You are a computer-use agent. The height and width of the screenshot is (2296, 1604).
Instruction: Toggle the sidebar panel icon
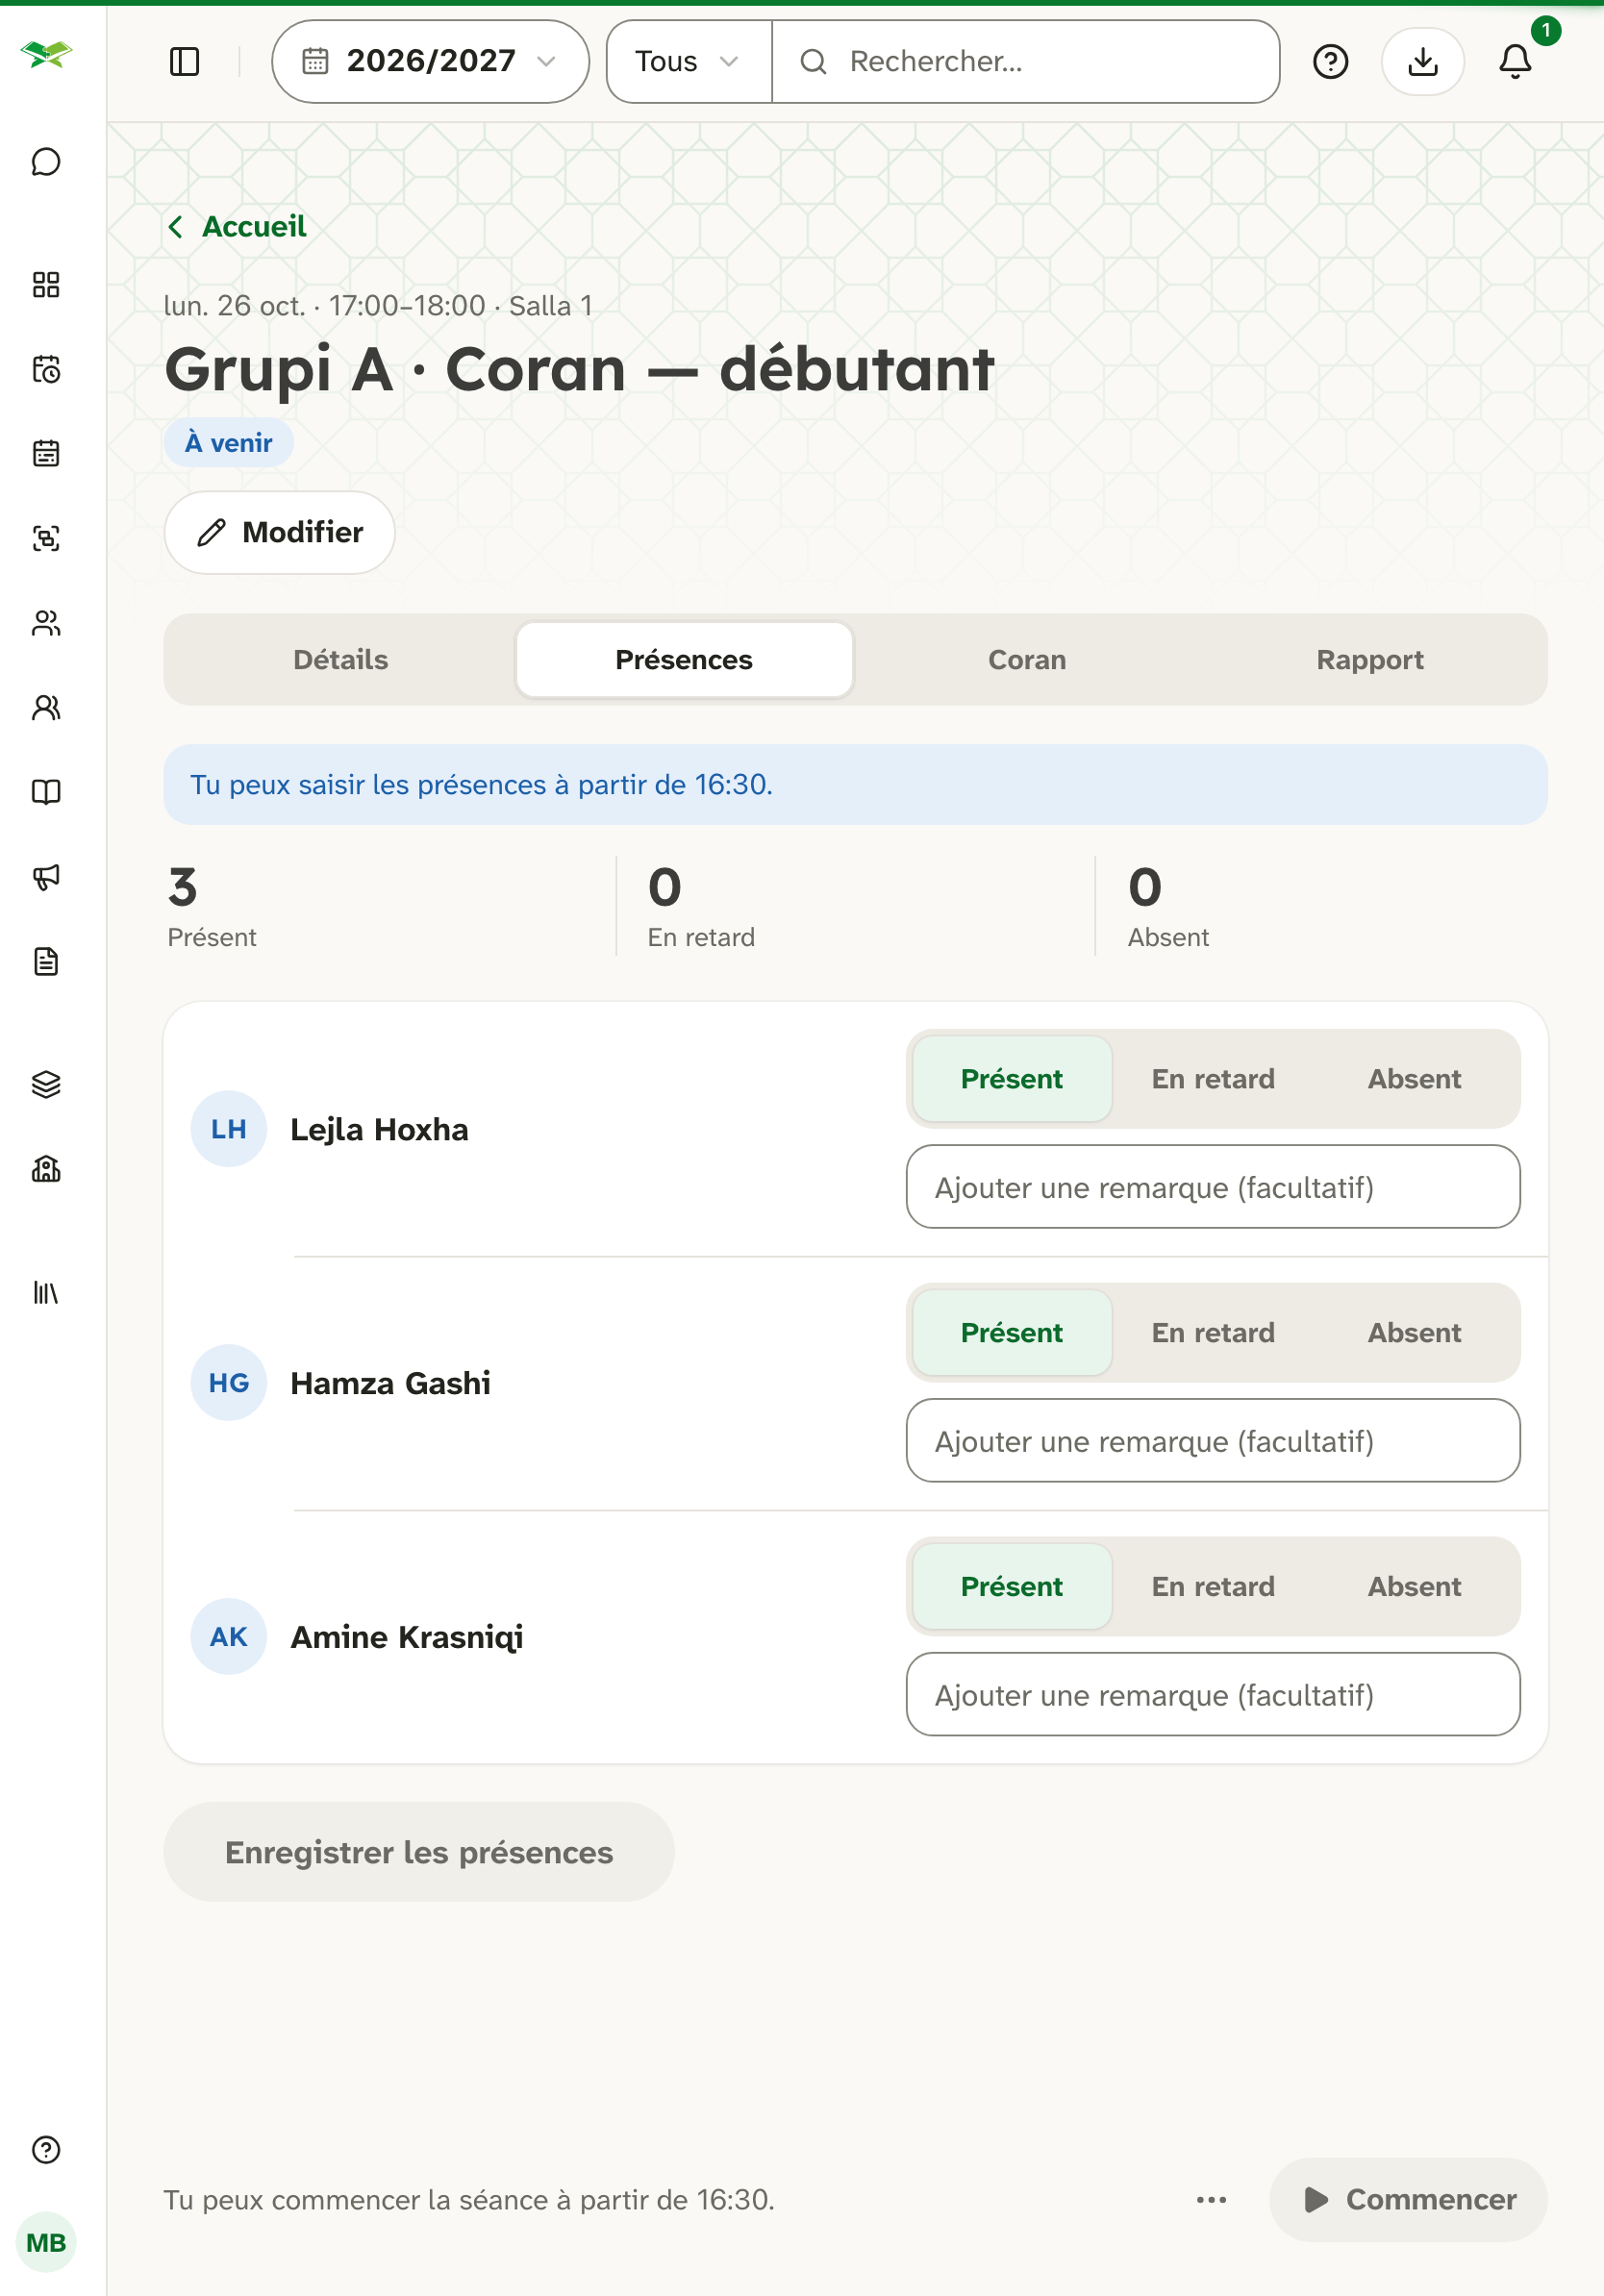pyautogui.click(x=185, y=62)
